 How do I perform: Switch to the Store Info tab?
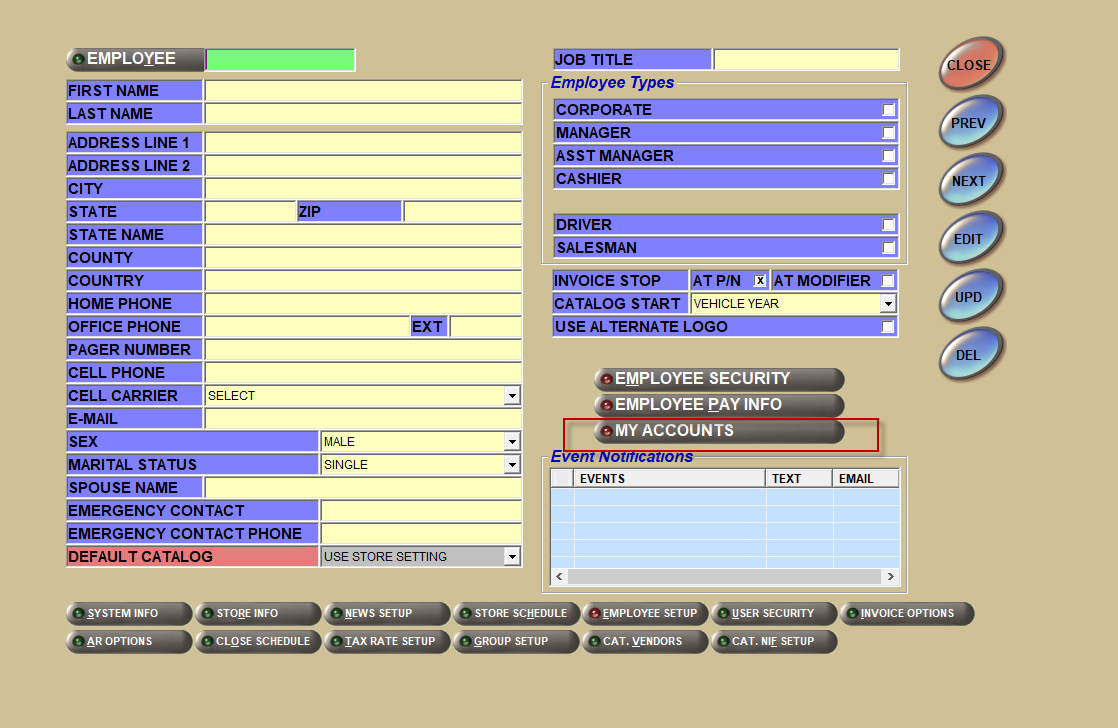tap(258, 613)
